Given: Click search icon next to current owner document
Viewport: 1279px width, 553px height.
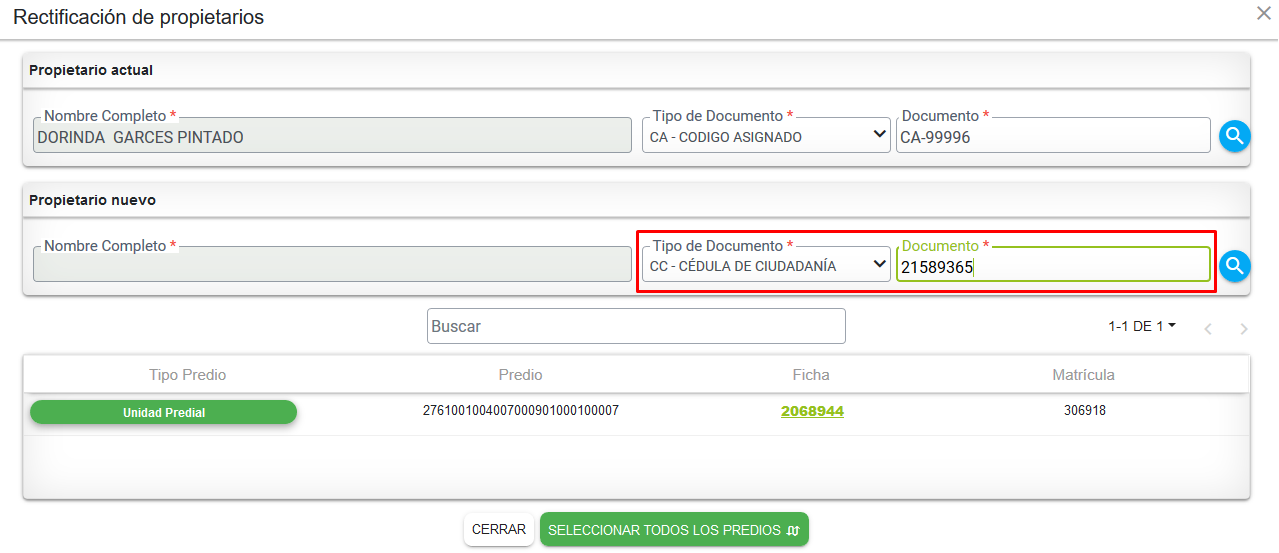Looking at the screenshot, I should 1234,136.
